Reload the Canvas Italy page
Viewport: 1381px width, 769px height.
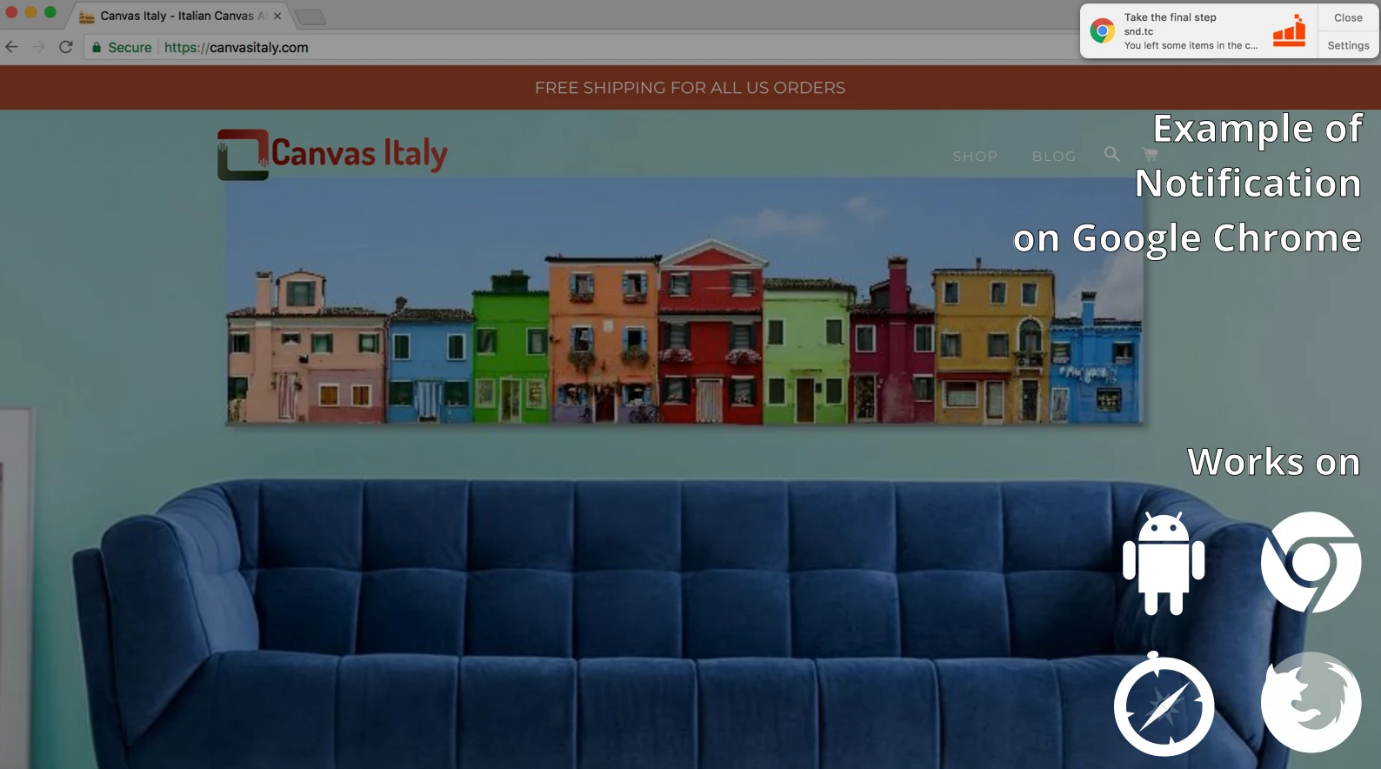pos(66,47)
